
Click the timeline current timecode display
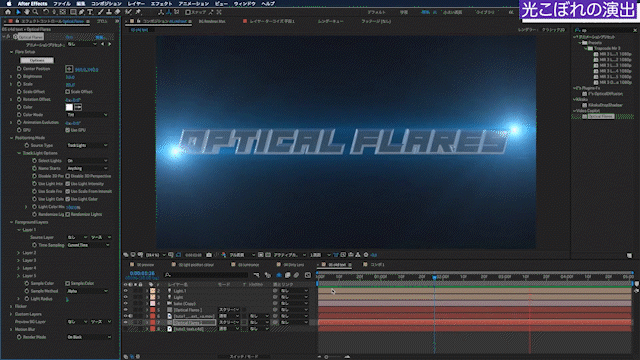tap(142, 273)
